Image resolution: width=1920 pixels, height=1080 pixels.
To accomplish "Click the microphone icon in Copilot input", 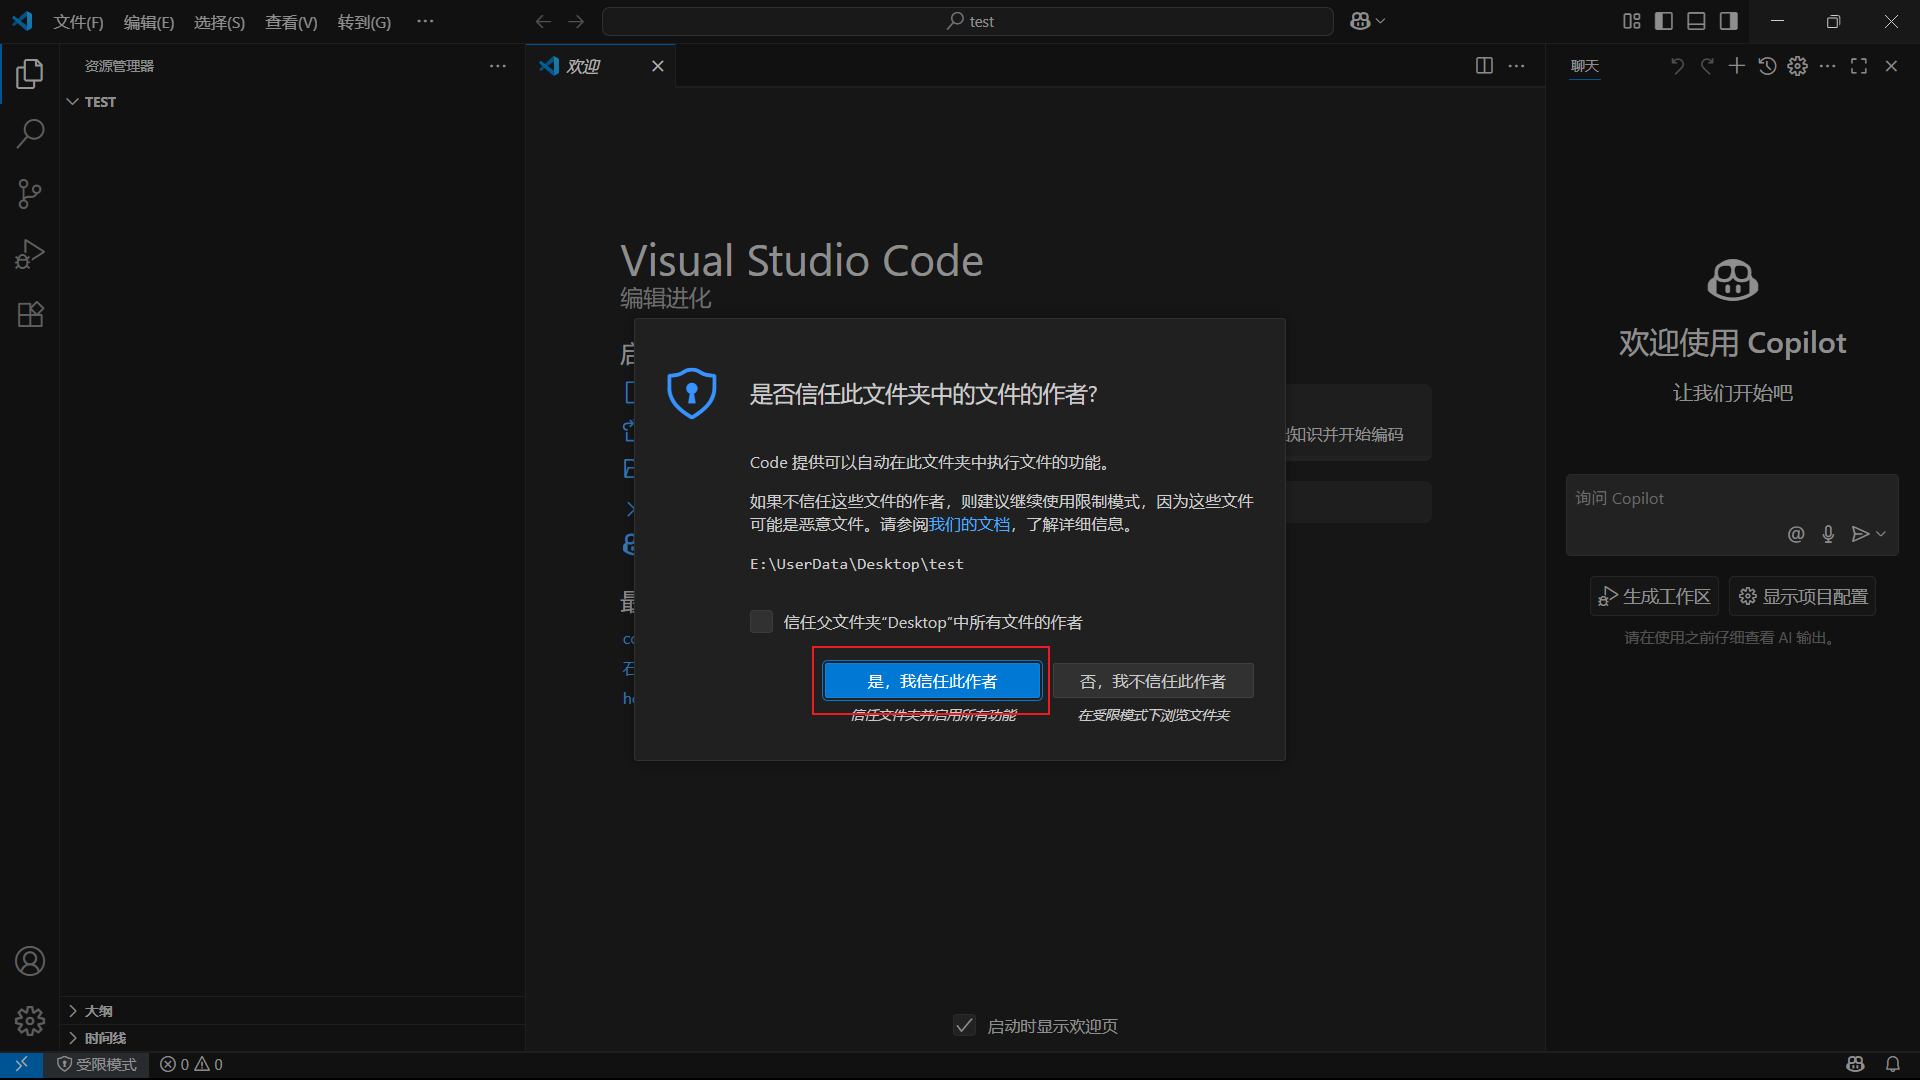I will [x=1828, y=534].
